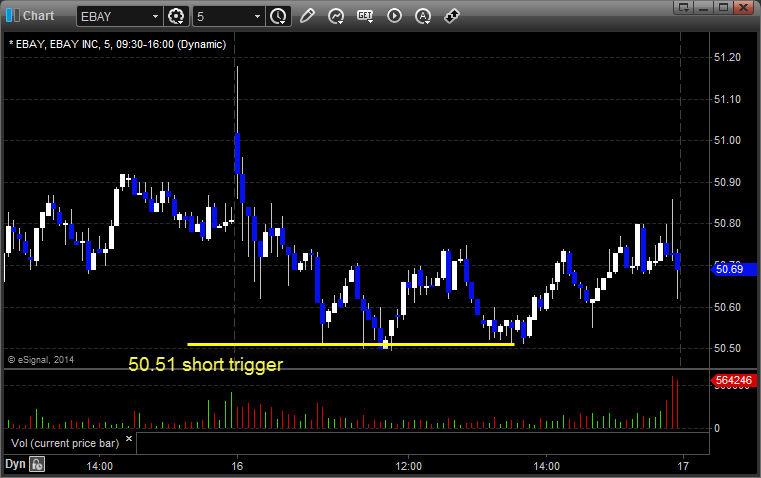Expand the interval 5 dropdown arrow
761x478 pixels.
coord(257,16)
